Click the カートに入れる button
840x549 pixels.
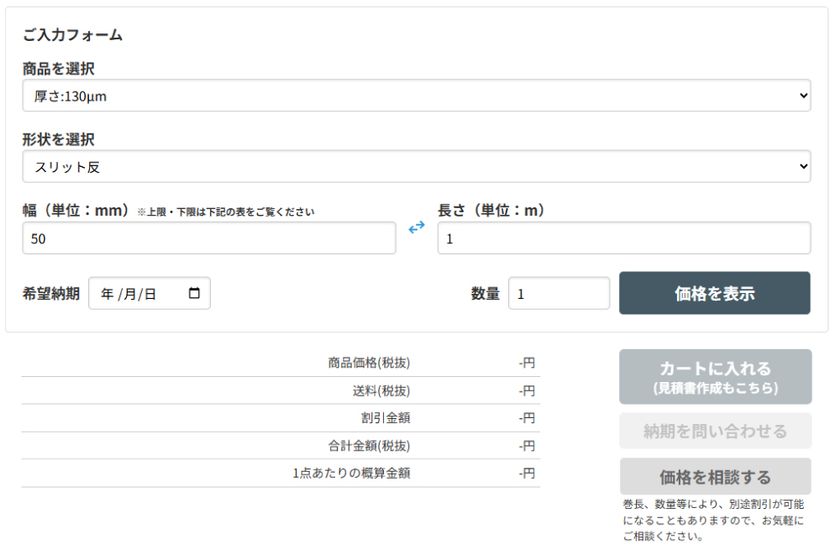[x=715, y=376]
